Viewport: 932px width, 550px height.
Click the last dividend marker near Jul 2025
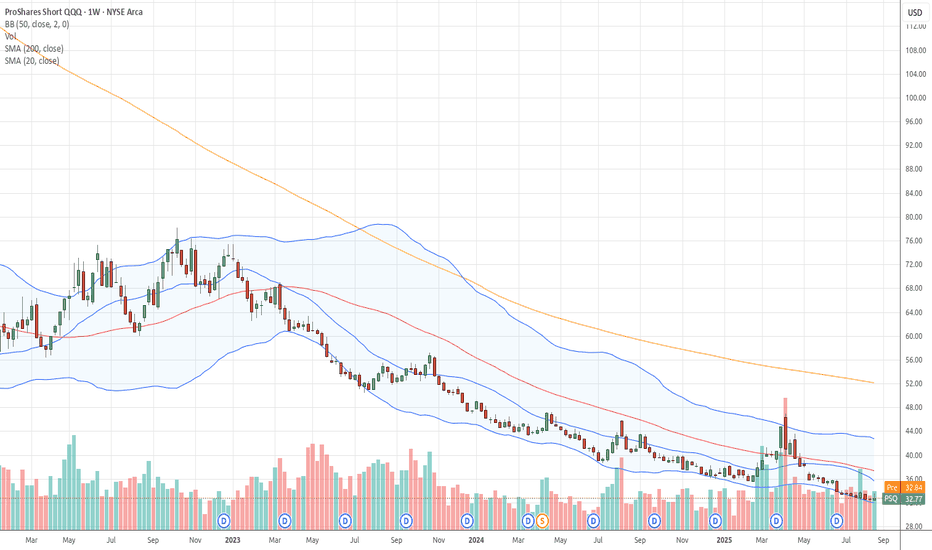pyautogui.click(x=836, y=521)
